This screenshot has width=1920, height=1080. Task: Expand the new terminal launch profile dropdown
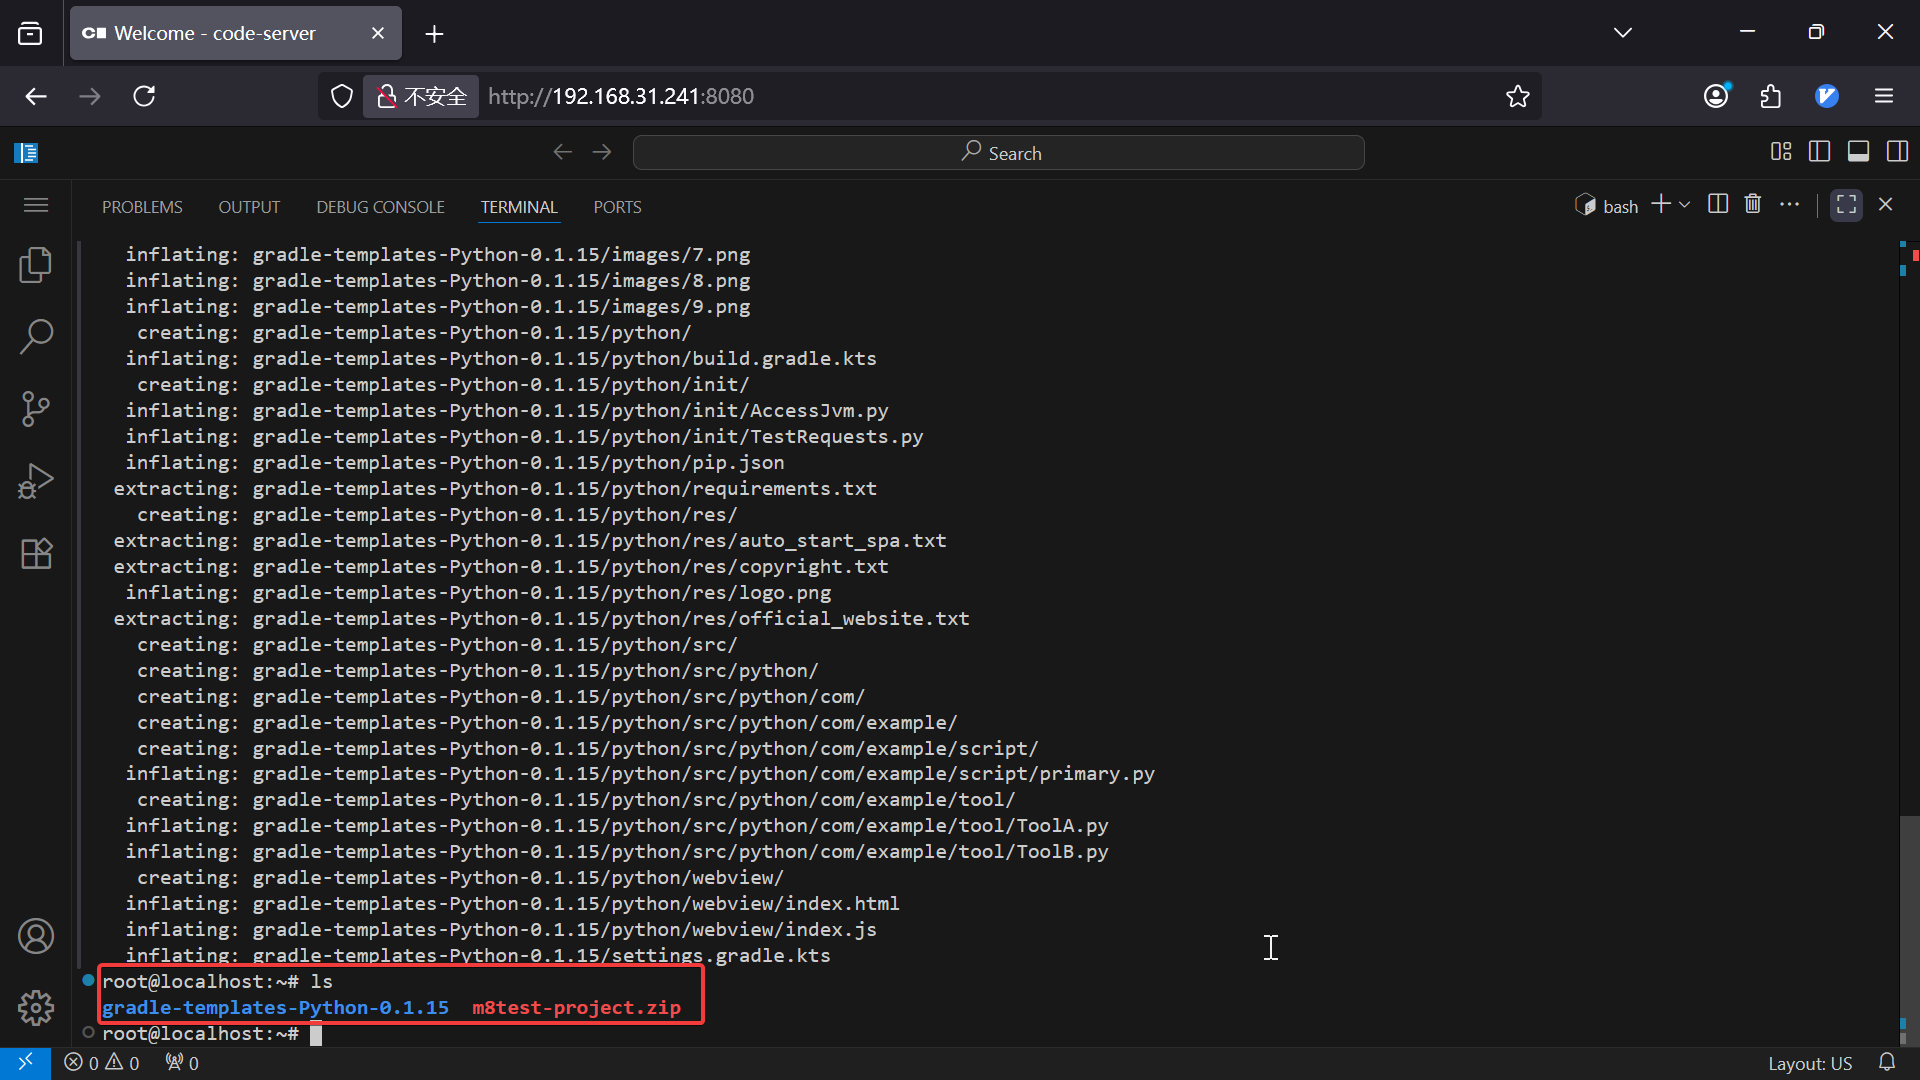[1685, 205]
